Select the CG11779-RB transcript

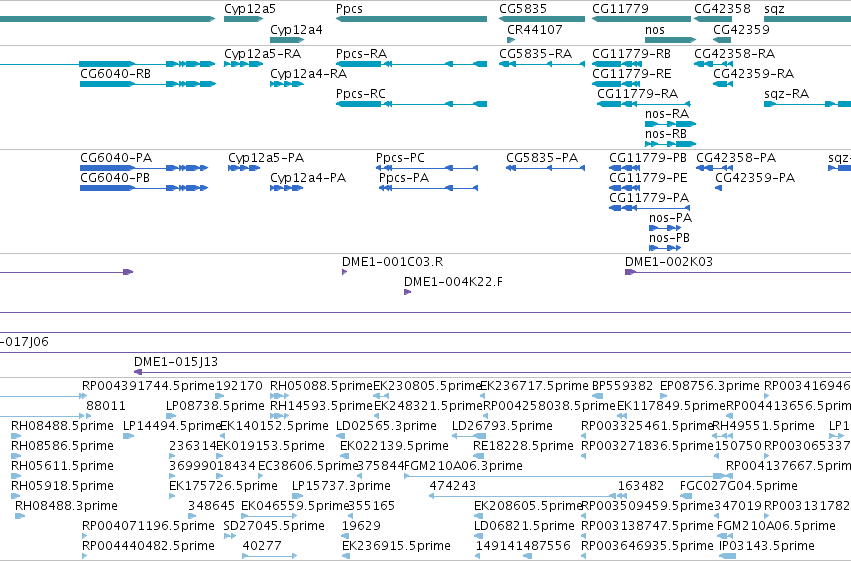617,64
